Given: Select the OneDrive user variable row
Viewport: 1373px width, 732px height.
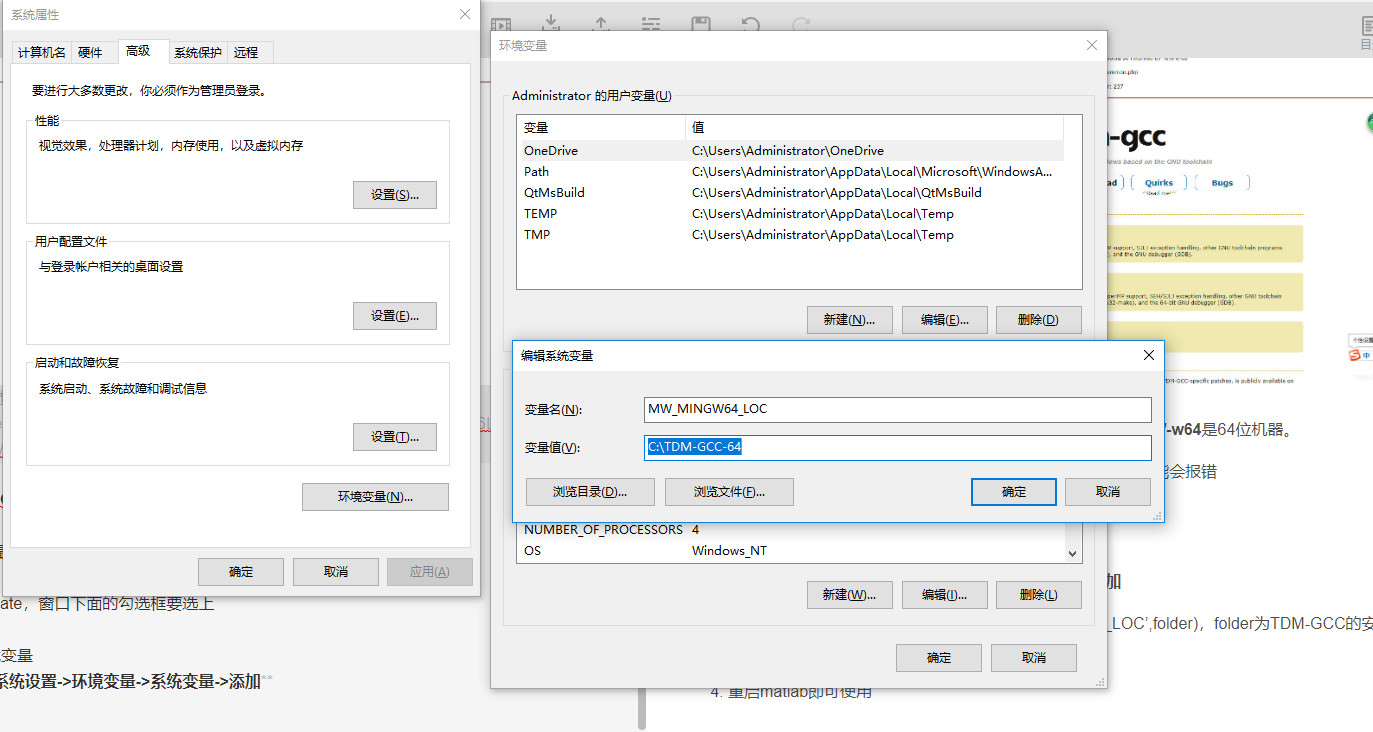Looking at the screenshot, I should point(790,151).
